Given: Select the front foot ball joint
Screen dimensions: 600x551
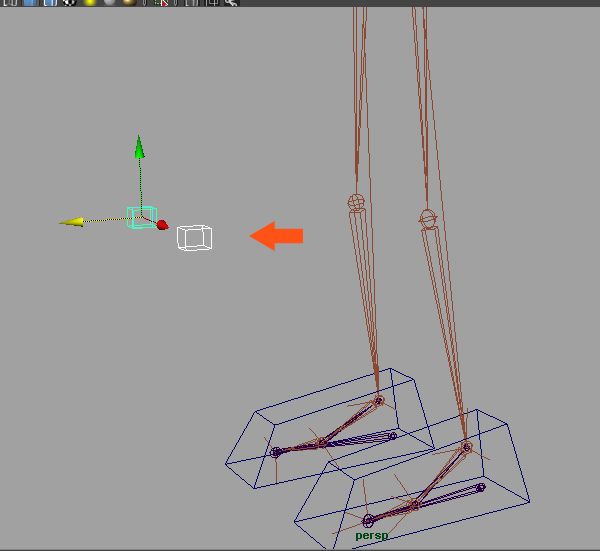Looking at the screenshot, I should pos(415,506).
